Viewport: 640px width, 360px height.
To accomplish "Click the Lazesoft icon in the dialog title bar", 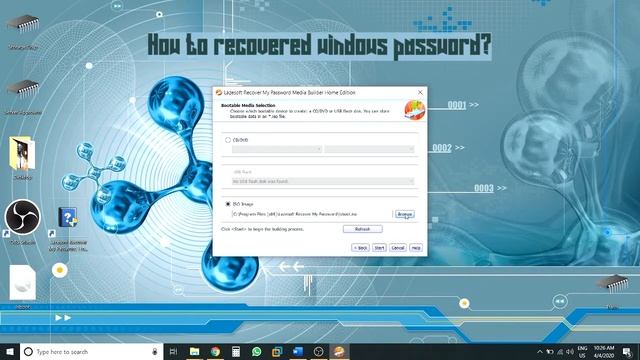I will point(218,93).
